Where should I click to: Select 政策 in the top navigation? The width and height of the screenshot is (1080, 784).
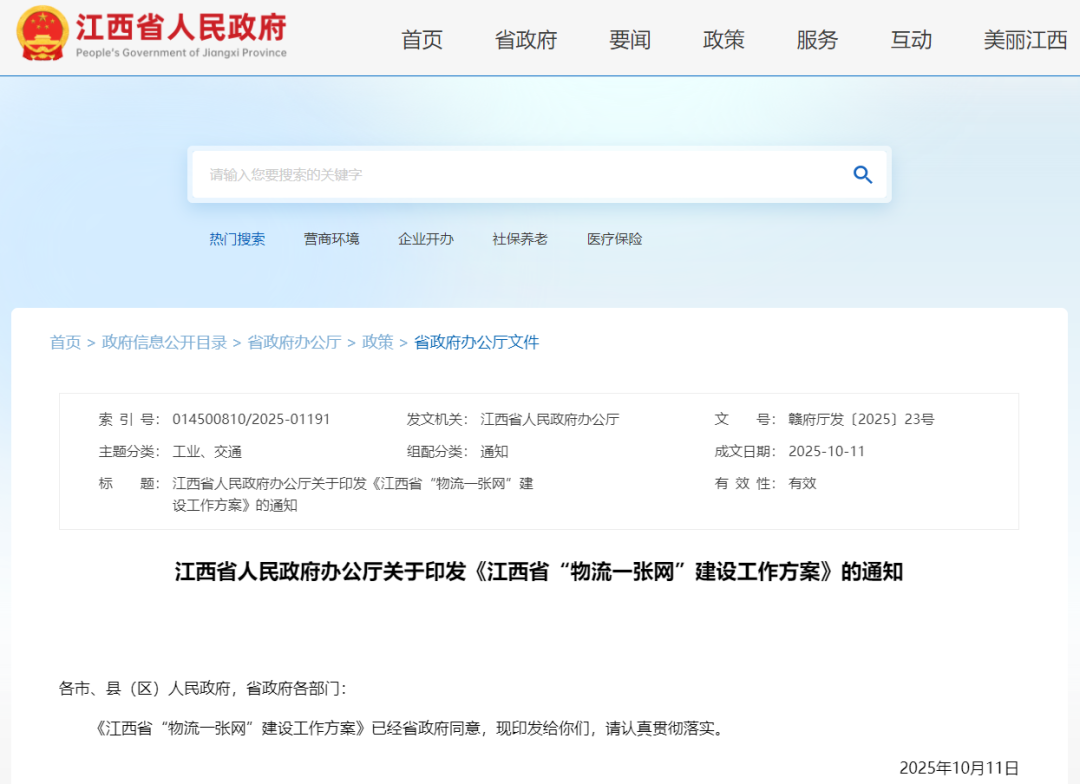tap(723, 40)
